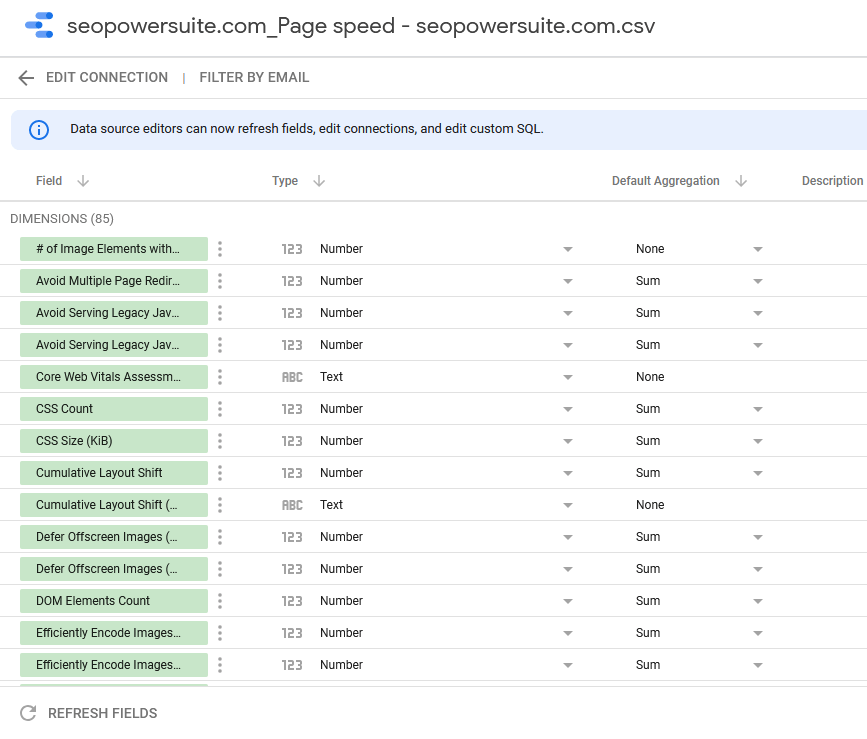Open three-dot menu for DOM Elements Count
867x739 pixels.
click(x=220, y=601)
